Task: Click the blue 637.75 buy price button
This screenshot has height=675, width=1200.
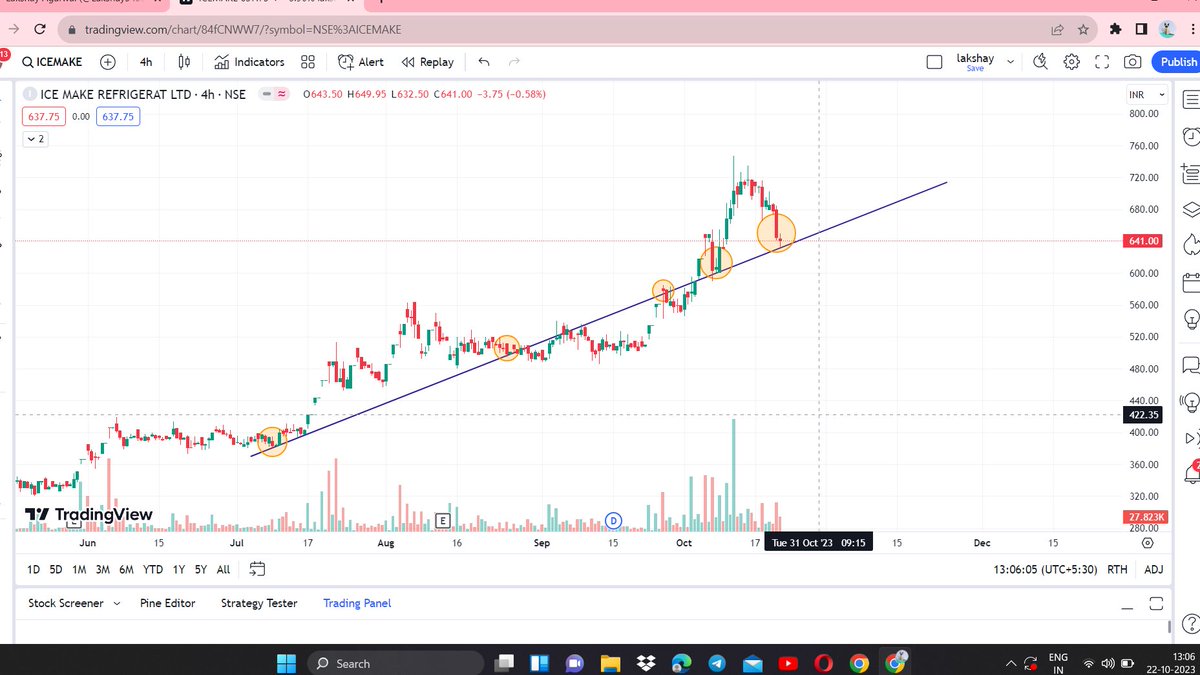Action: pos(118,116)
